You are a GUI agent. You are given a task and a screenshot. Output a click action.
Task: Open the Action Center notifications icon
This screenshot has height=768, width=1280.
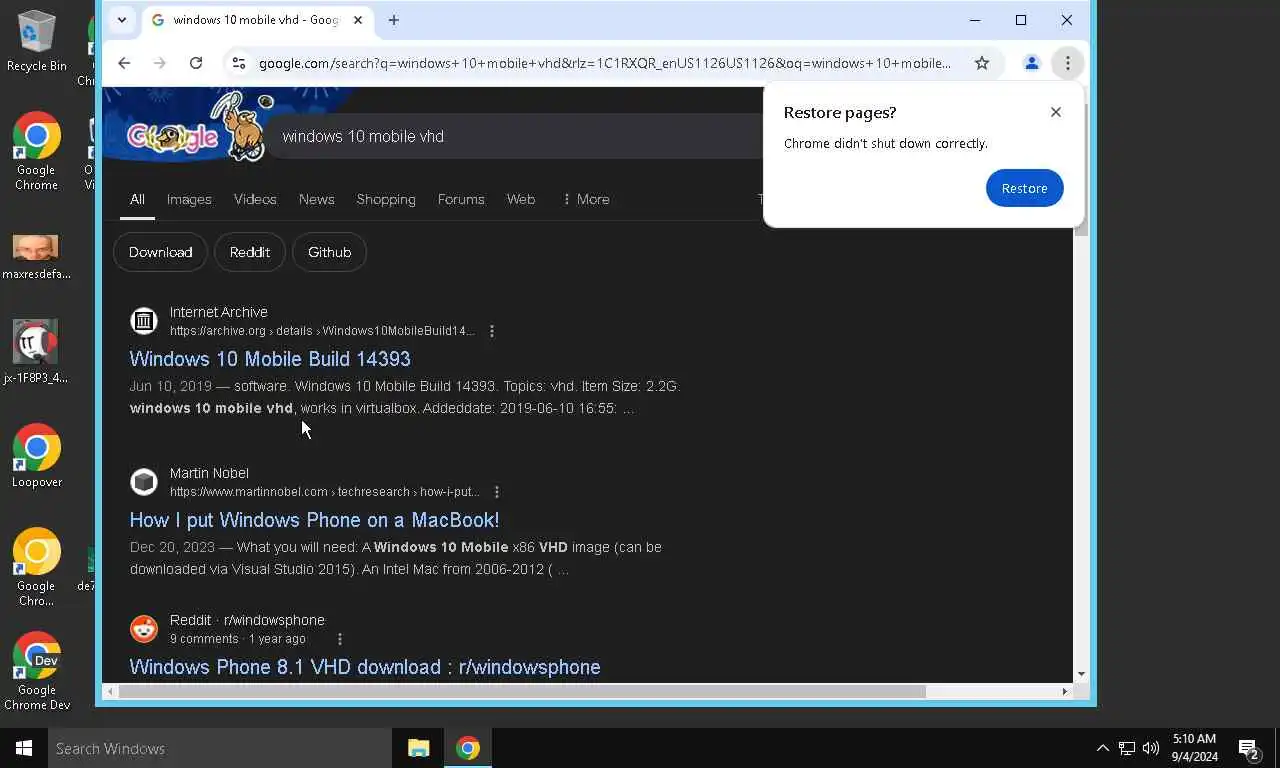(x=1249, y=748)
